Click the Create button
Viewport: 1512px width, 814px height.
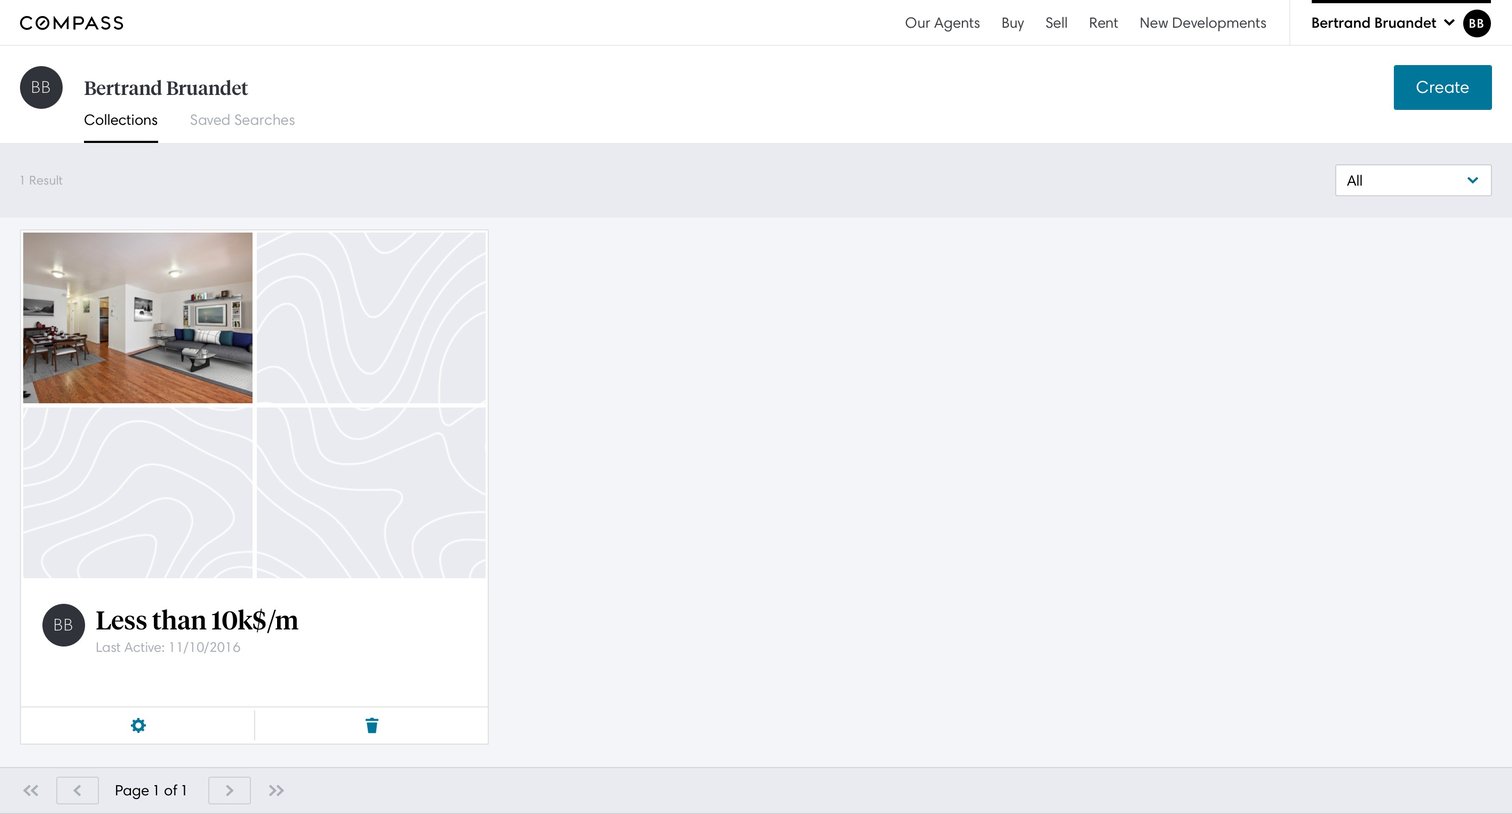(x=1442, y=87)
